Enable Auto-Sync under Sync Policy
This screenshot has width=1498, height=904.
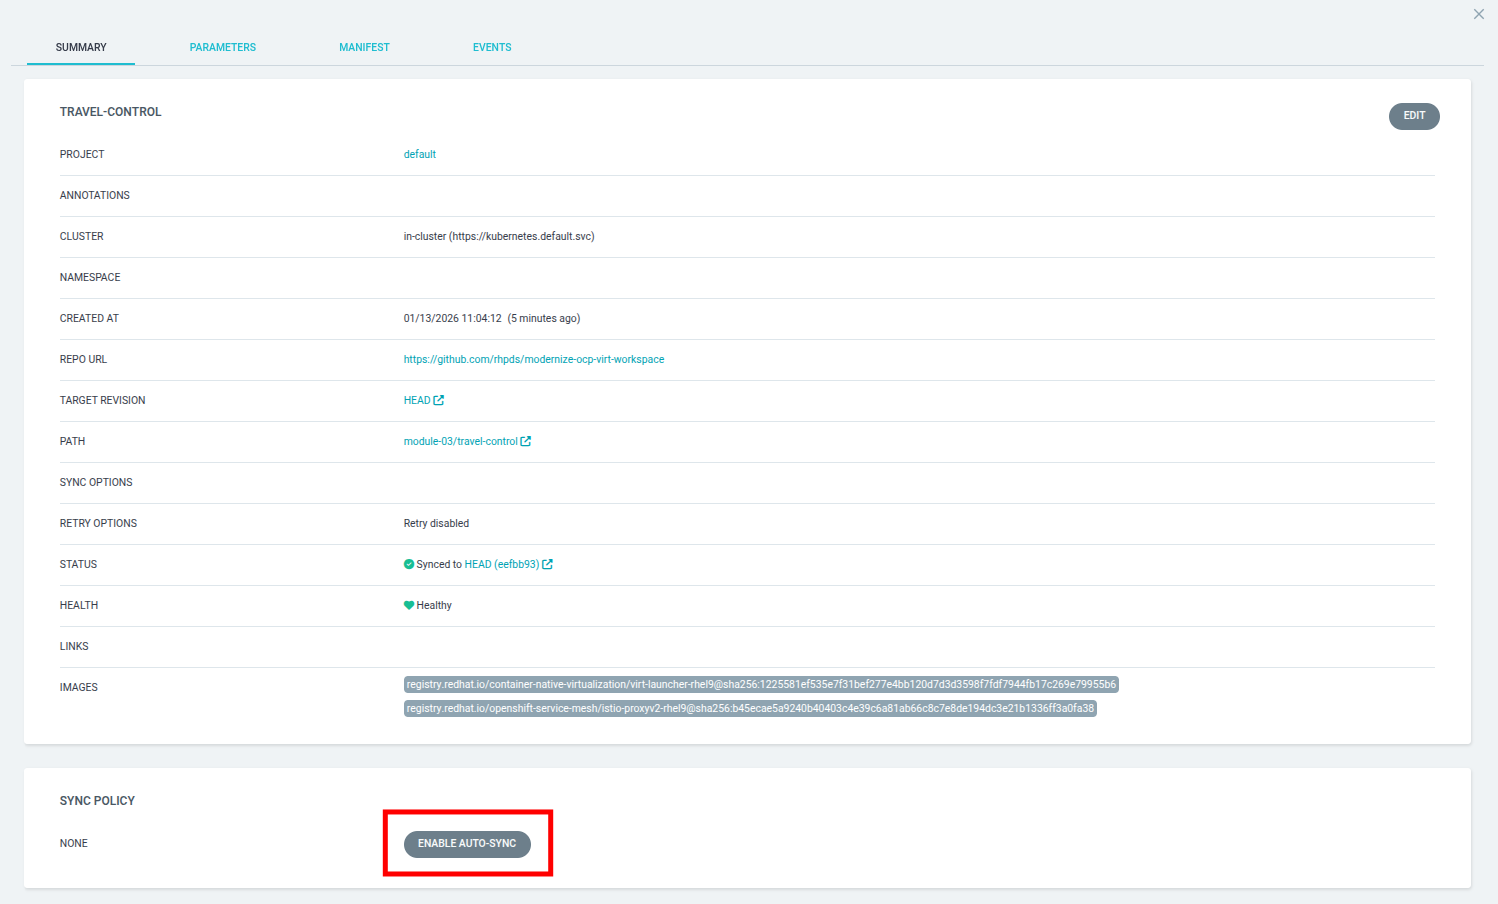click(x=467, y=843)
